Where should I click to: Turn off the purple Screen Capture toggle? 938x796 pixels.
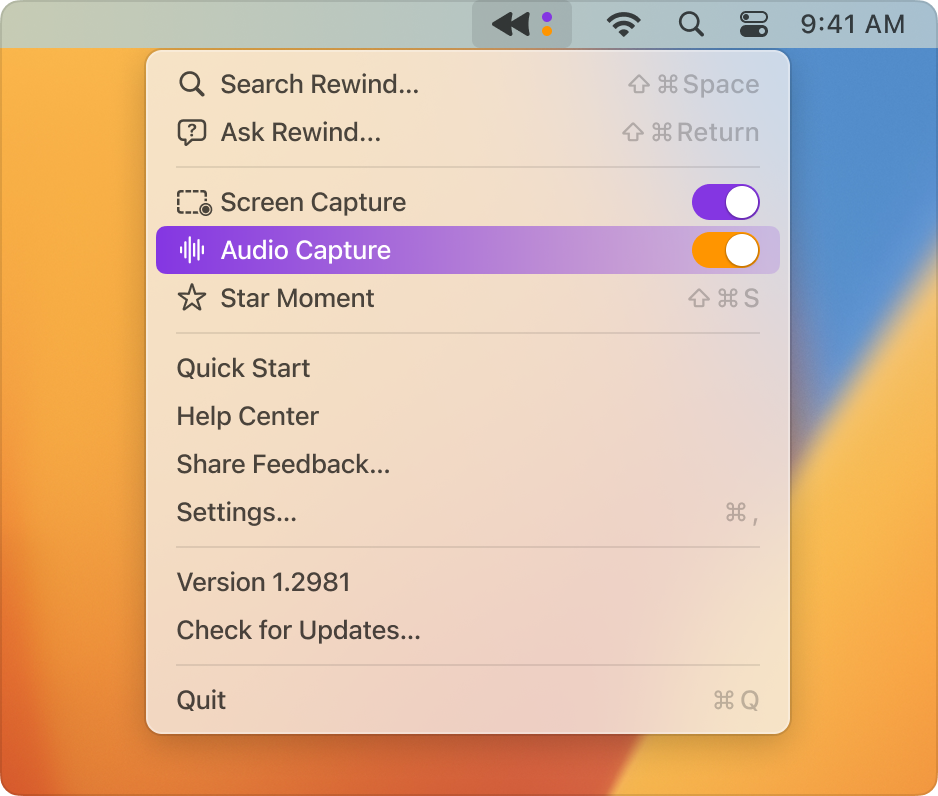pos(725,202)
